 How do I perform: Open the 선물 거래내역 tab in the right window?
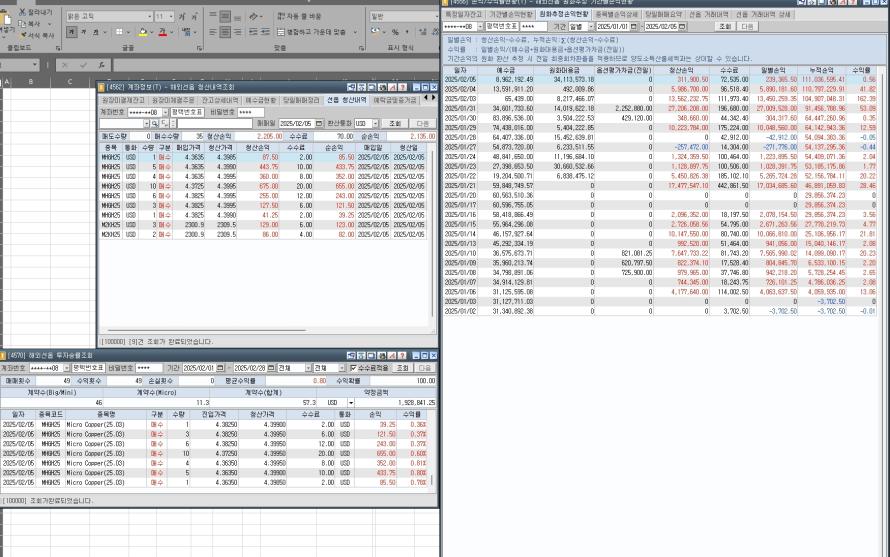coord(708,14)
